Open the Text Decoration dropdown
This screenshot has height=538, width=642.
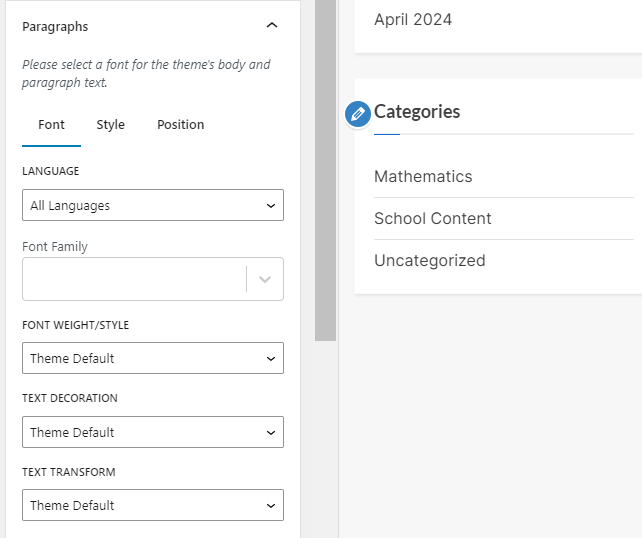click(152, 432)
